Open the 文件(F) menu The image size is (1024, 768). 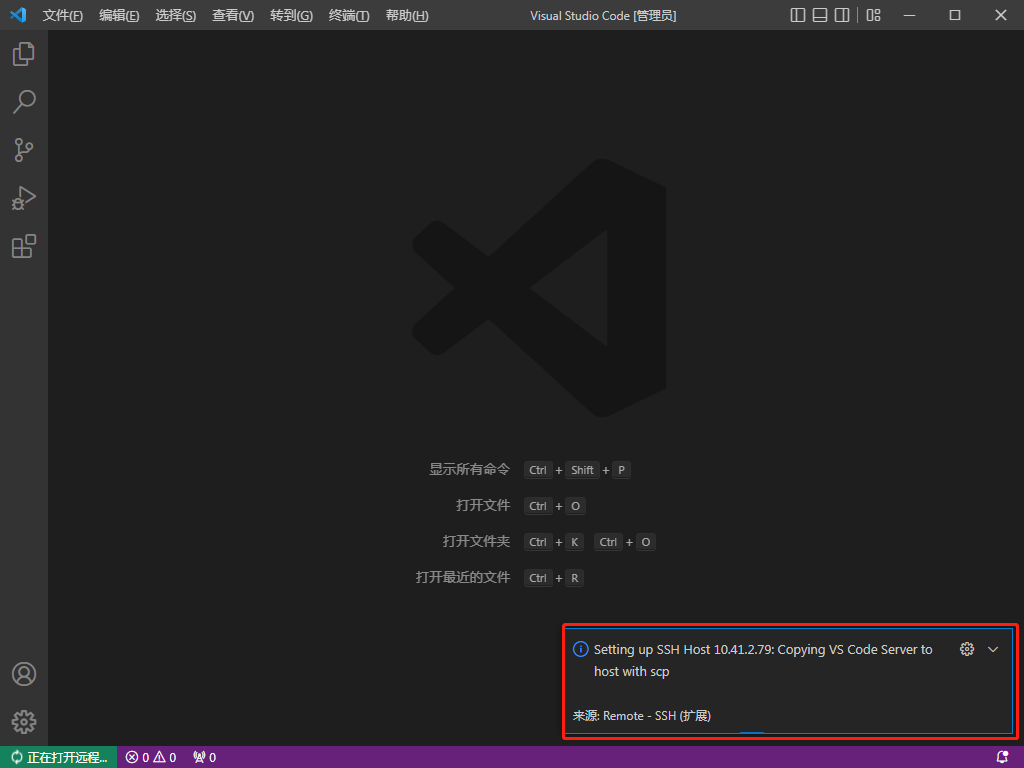click(x=63, y=16)
